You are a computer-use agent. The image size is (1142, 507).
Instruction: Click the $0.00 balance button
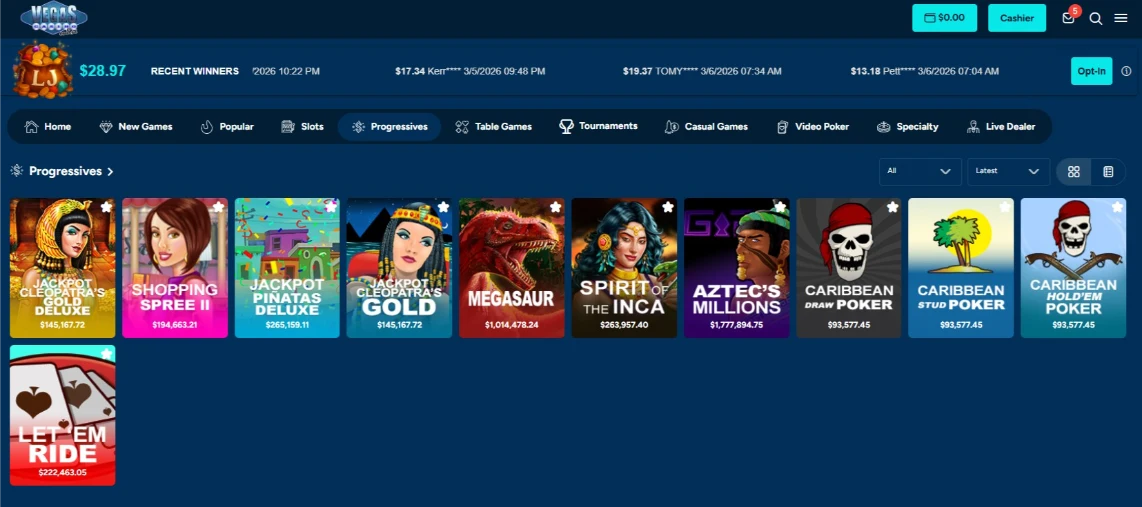click(945, 18)
